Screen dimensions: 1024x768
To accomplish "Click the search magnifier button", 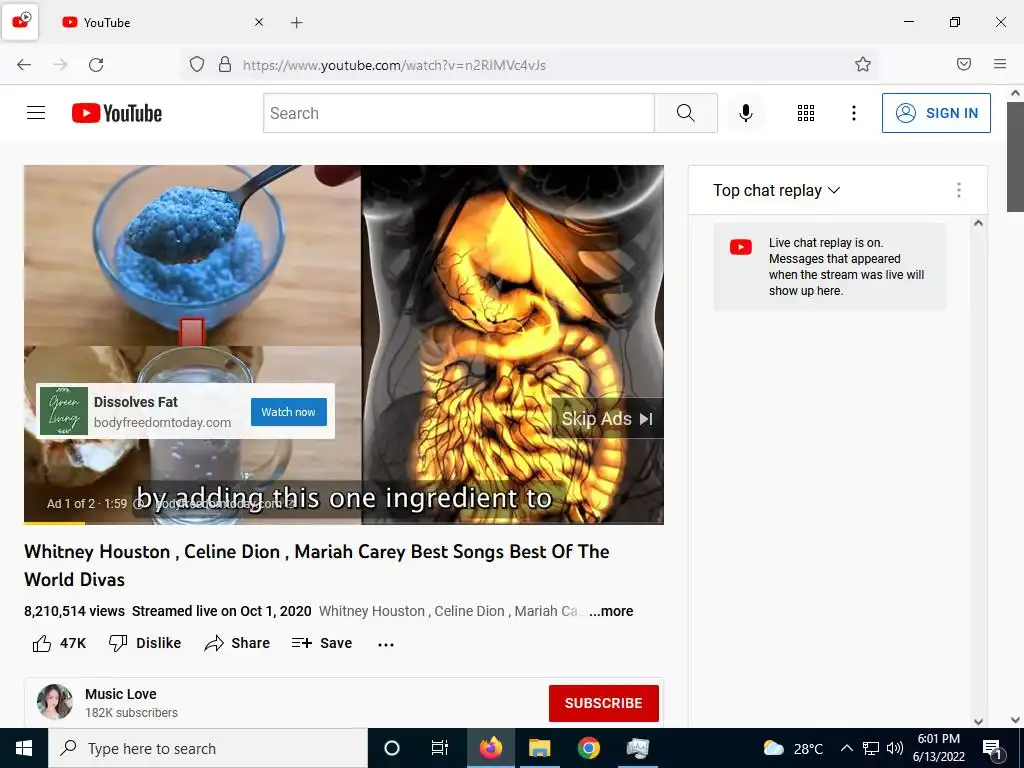I will coord(686,113).
